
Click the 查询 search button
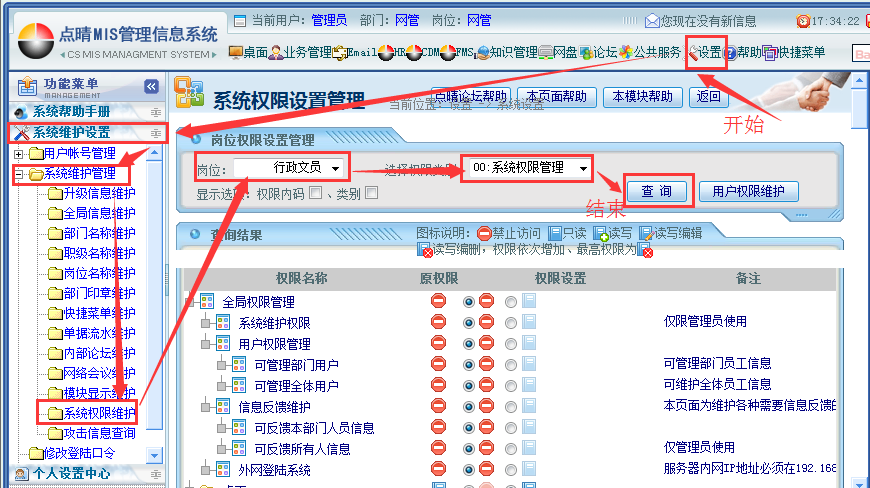(x=656, y=191)
